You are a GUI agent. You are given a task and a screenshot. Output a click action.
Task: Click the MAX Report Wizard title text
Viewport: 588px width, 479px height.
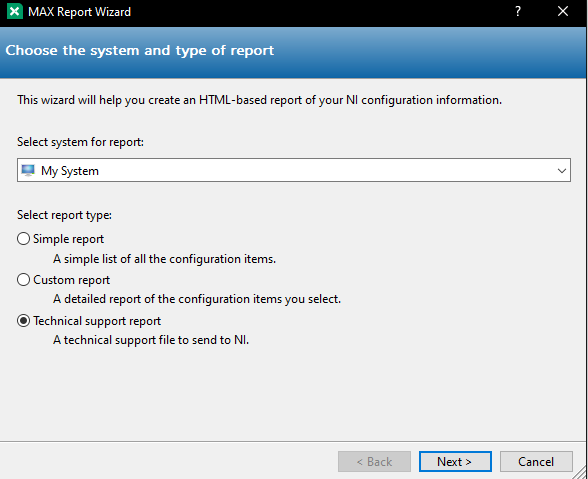80,12
